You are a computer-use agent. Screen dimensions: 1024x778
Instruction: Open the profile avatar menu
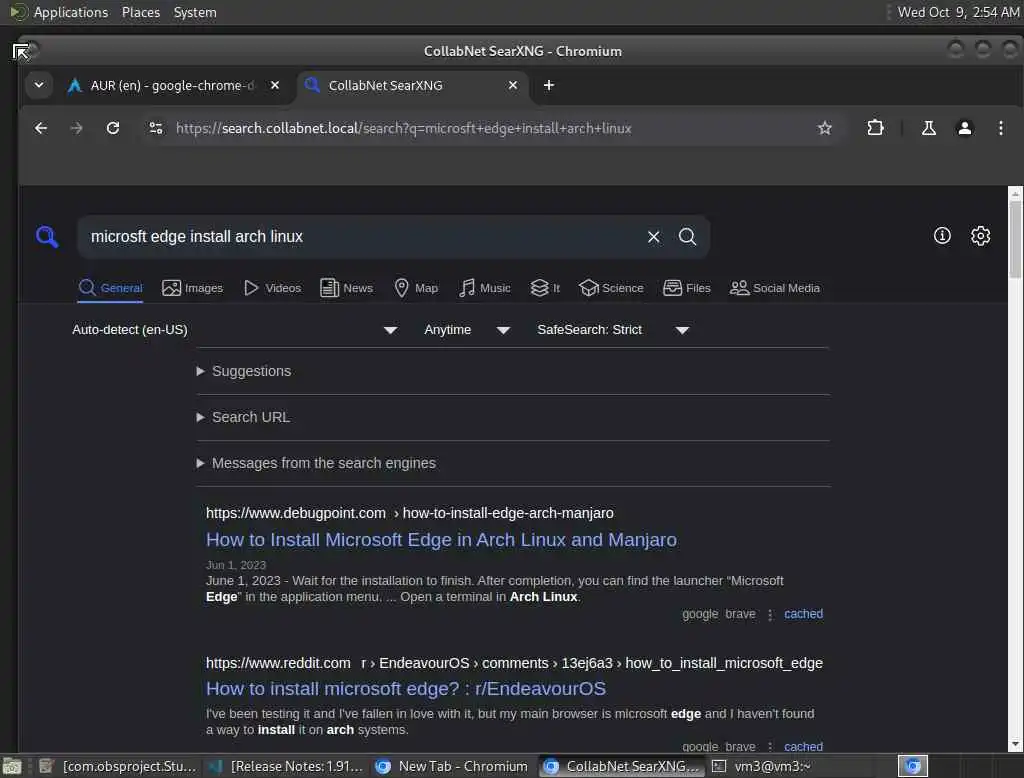(965, 128)
